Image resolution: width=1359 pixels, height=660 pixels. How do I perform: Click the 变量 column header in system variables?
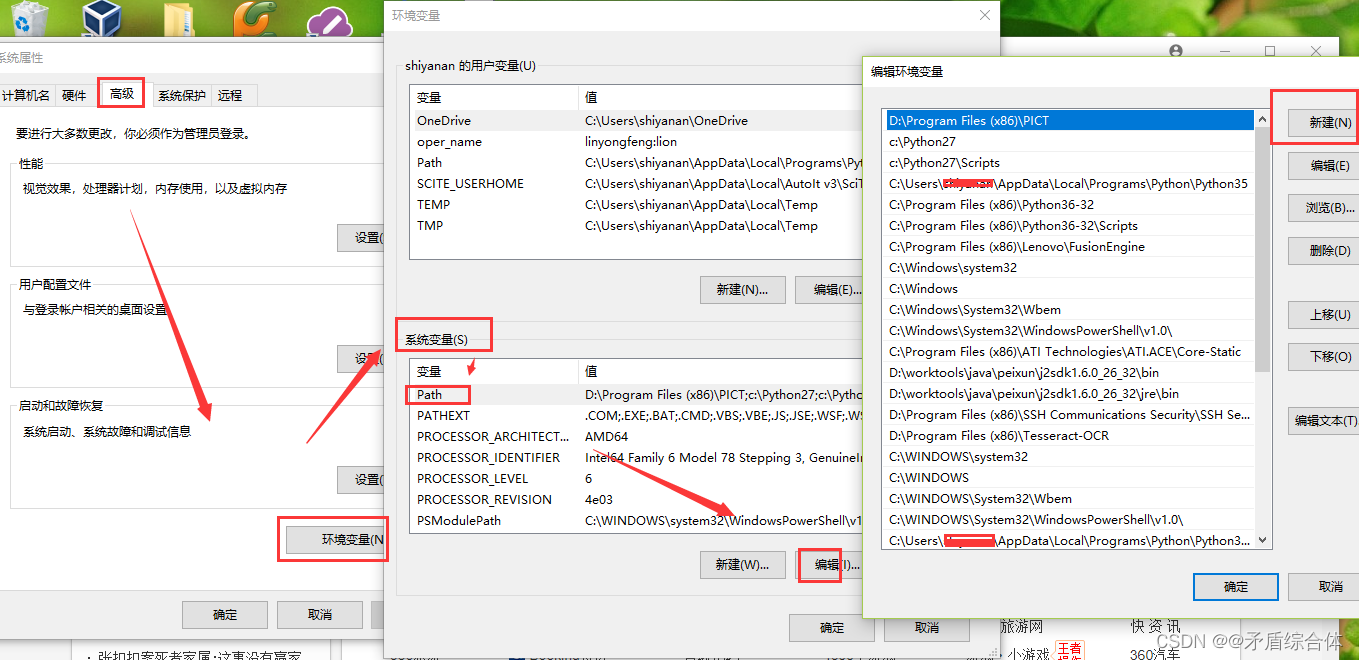click(x=495, y=371)
